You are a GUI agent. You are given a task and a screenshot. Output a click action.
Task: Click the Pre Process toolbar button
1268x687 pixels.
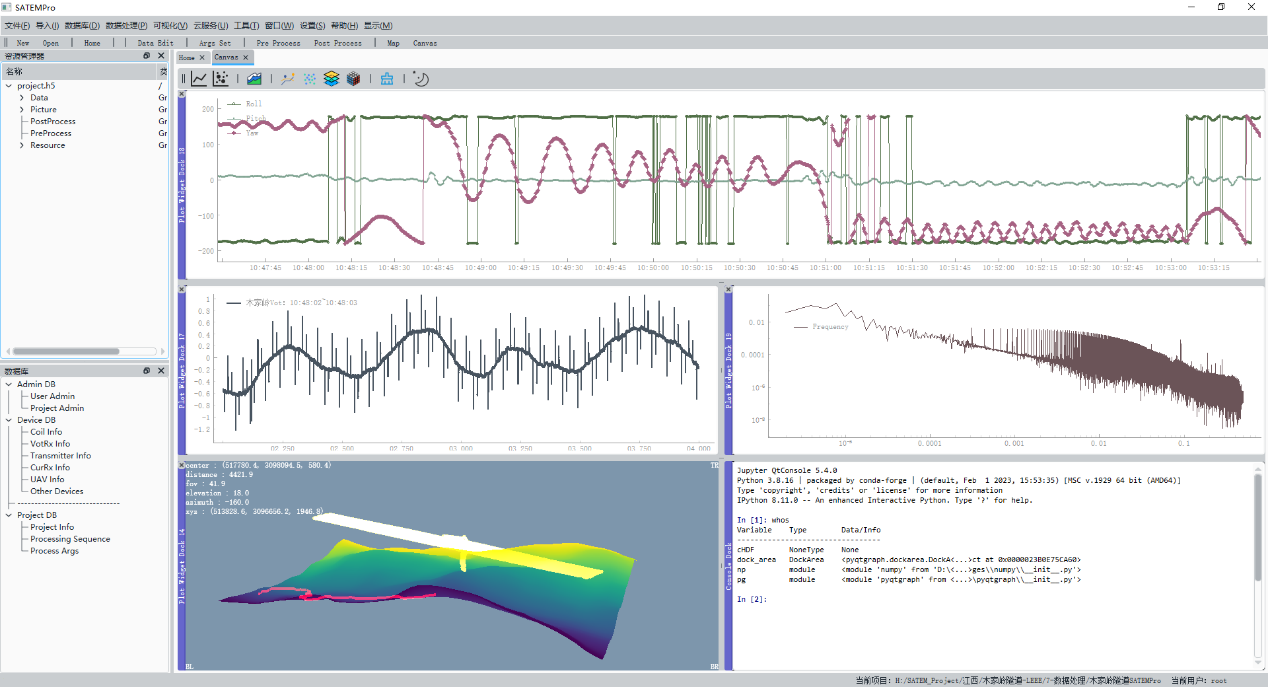click(x=278, y=43)
